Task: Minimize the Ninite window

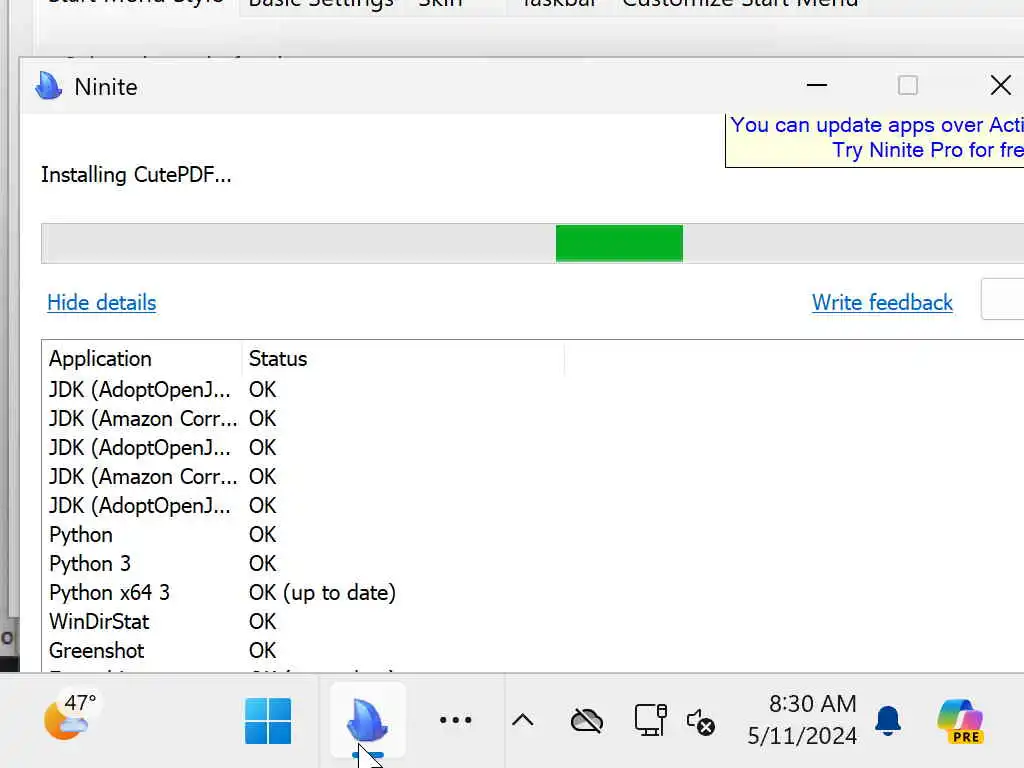Action: (x=816, y=86)
